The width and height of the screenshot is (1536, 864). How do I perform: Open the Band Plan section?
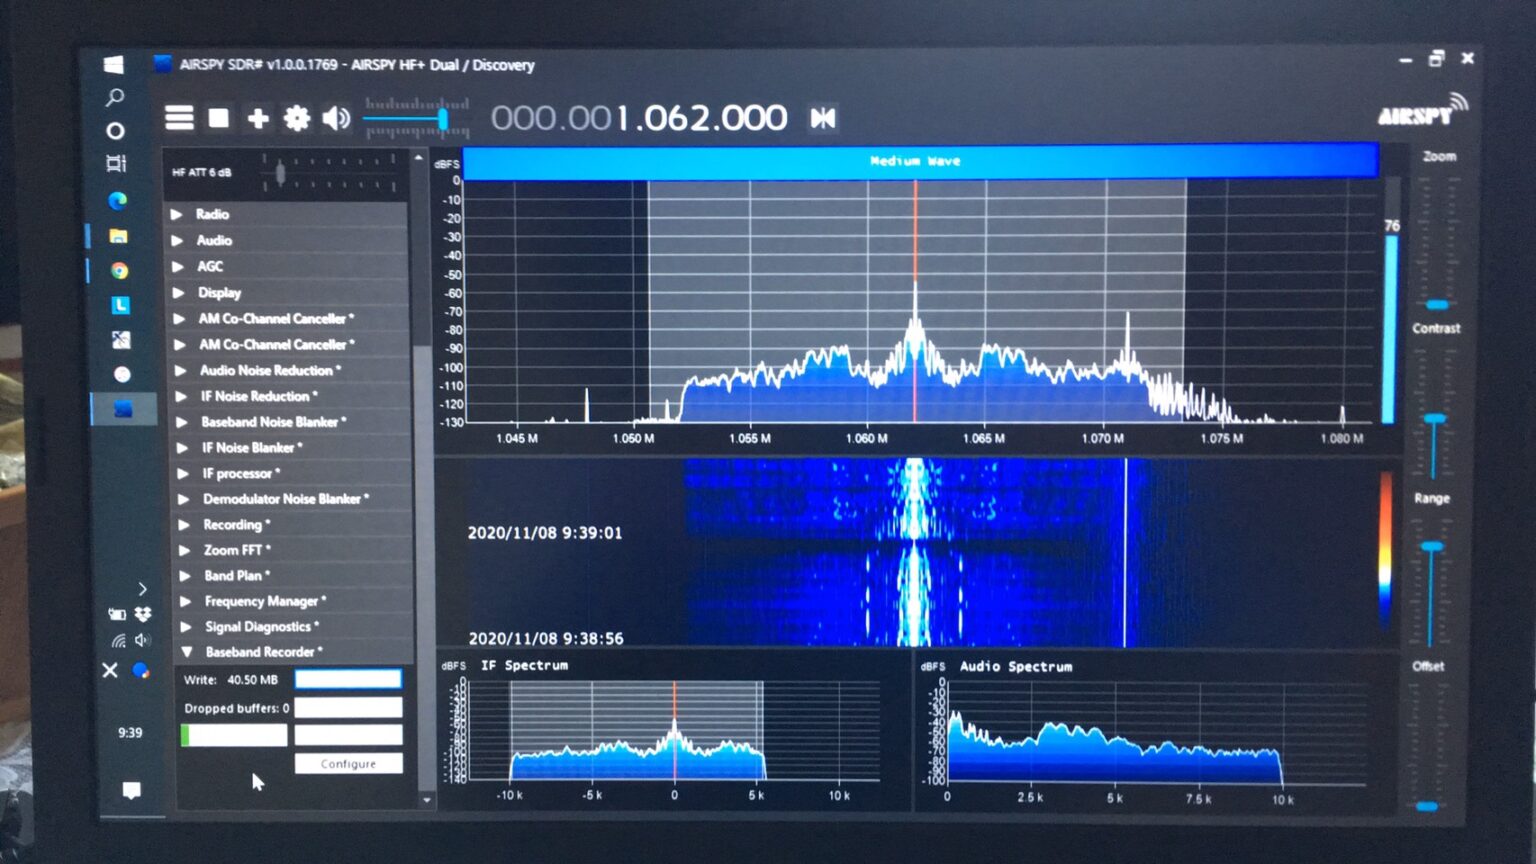click(233, 576)
